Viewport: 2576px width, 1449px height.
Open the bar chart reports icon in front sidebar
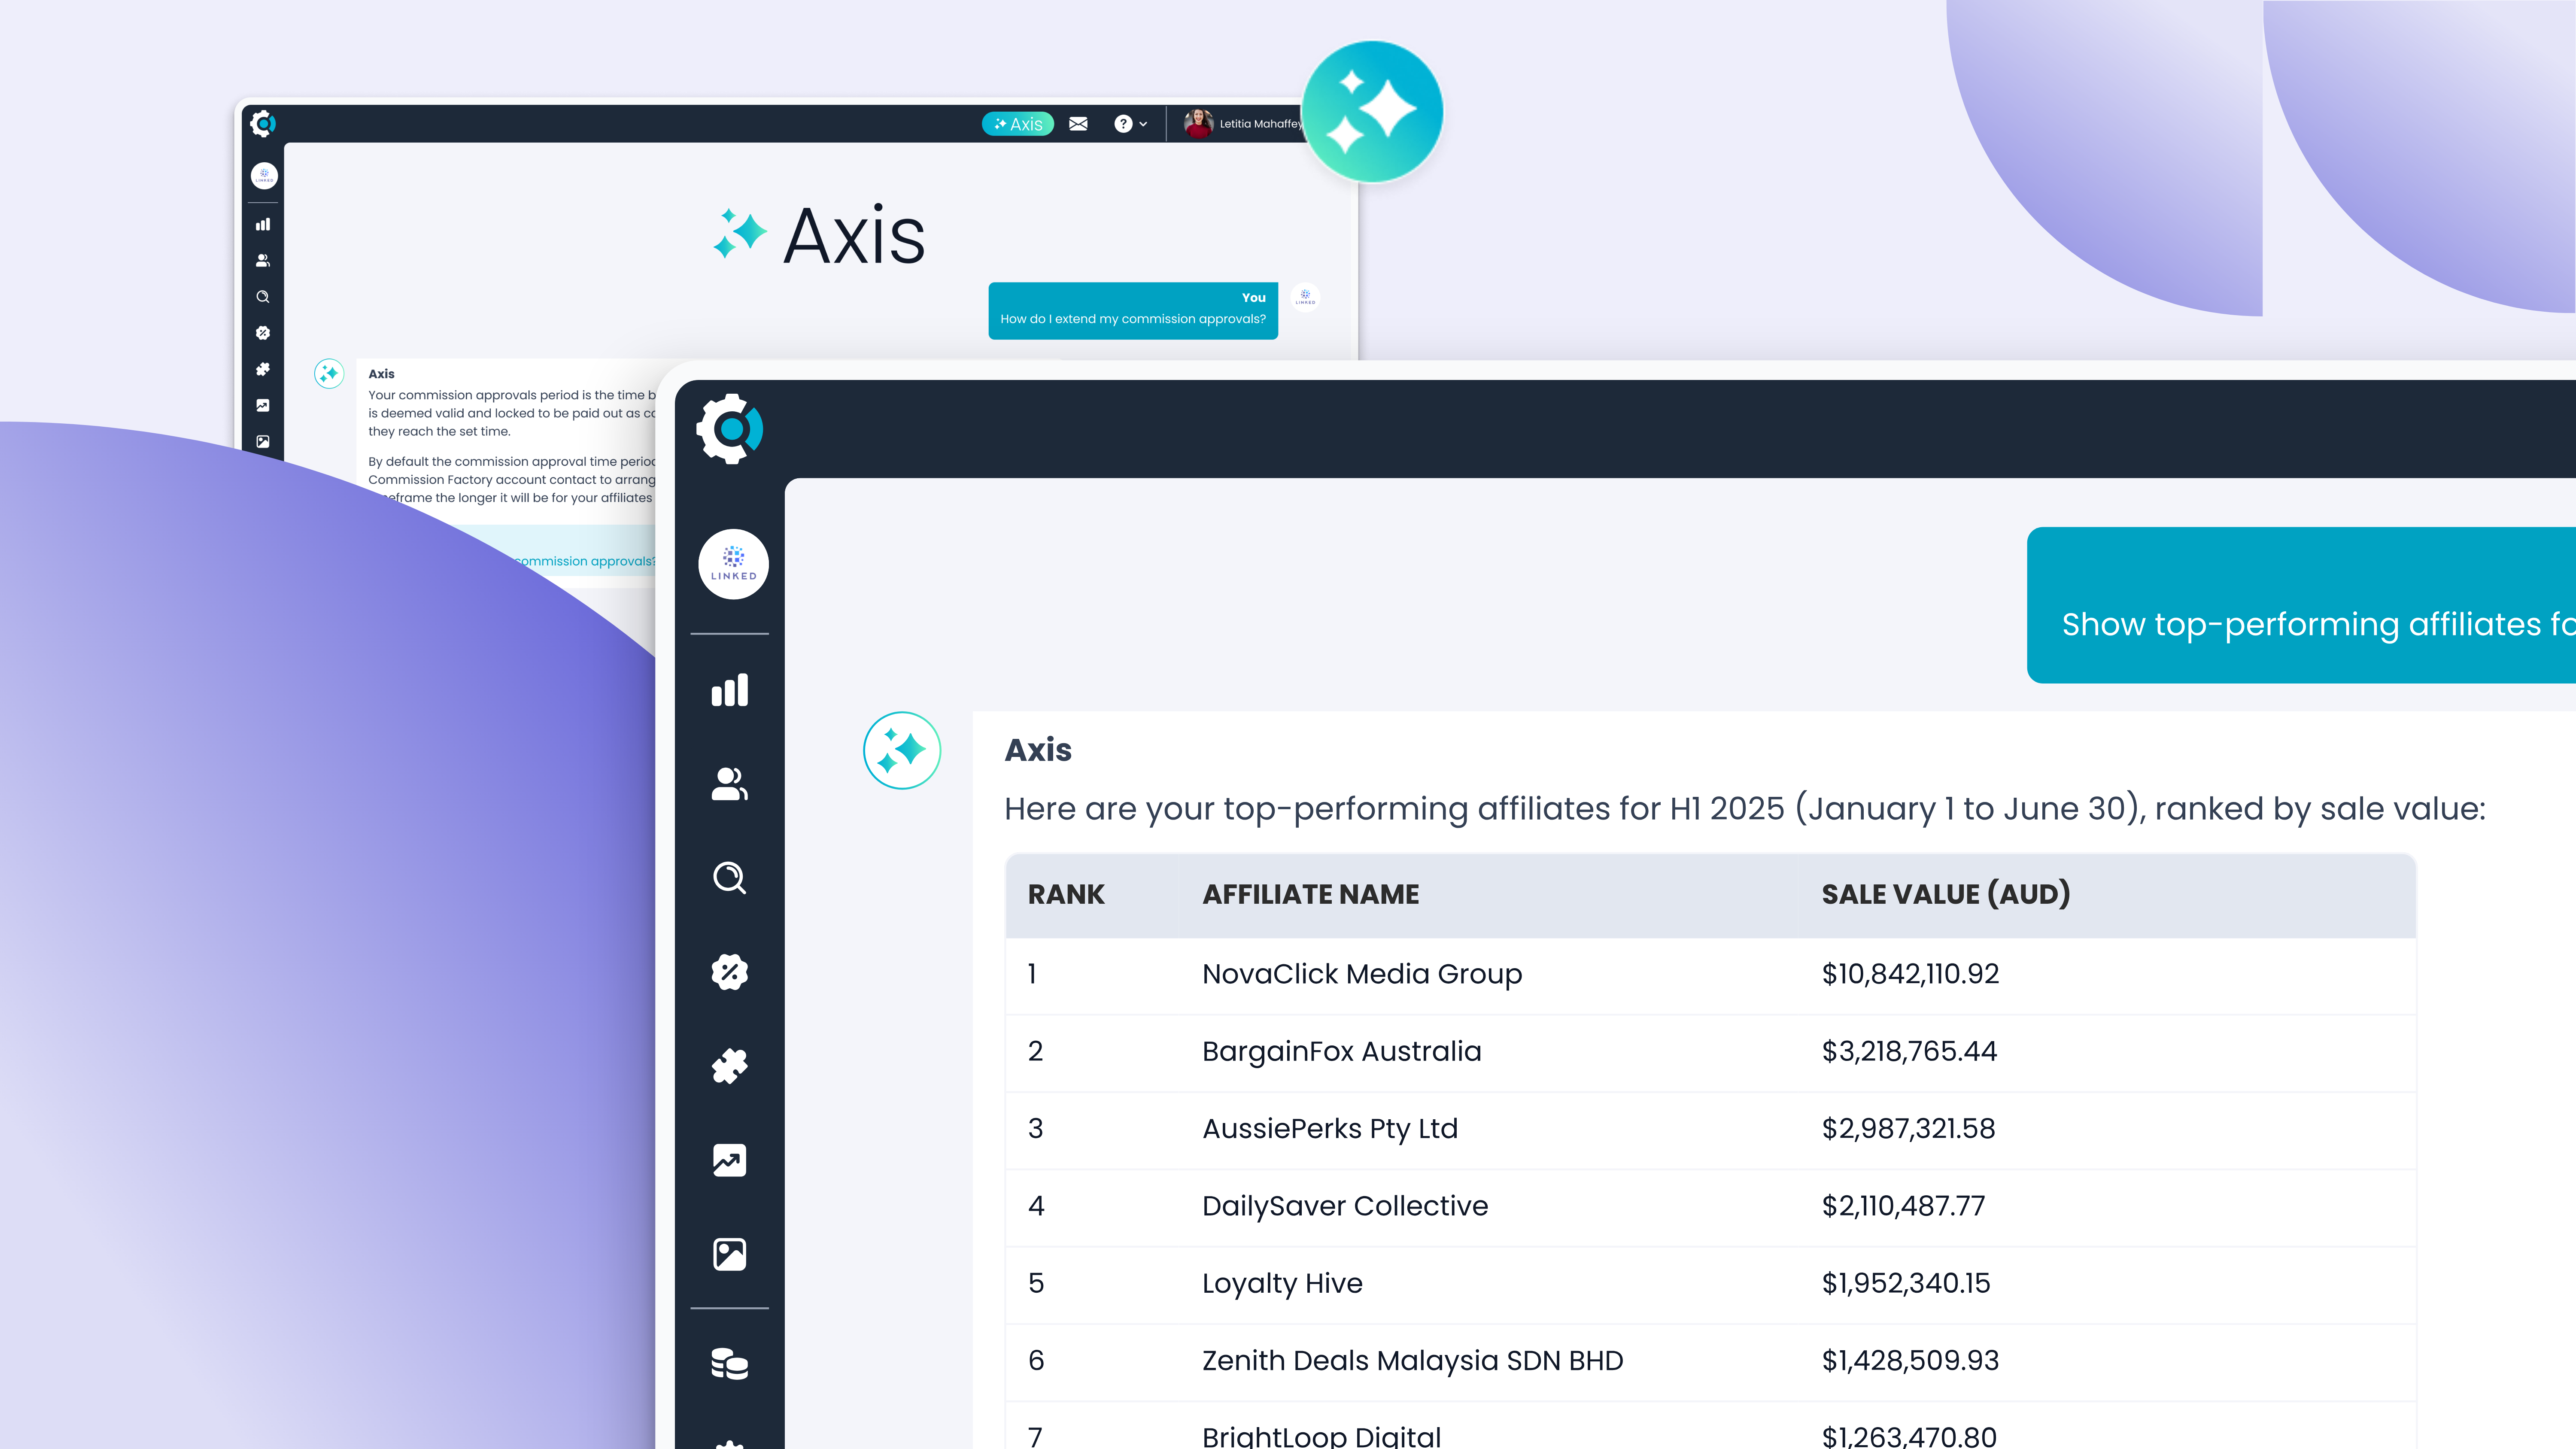(x=730, y=690)
